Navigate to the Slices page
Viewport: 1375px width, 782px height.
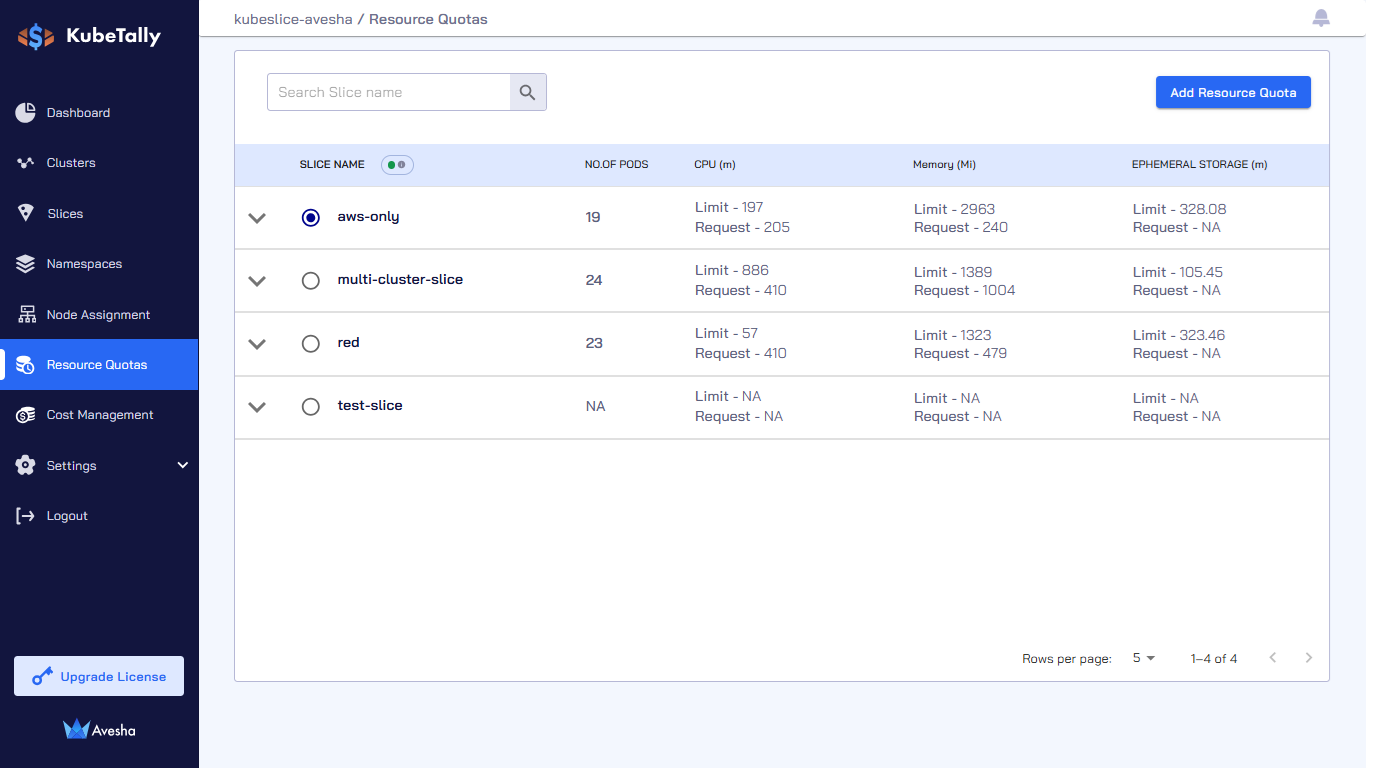tap(99, 214)
